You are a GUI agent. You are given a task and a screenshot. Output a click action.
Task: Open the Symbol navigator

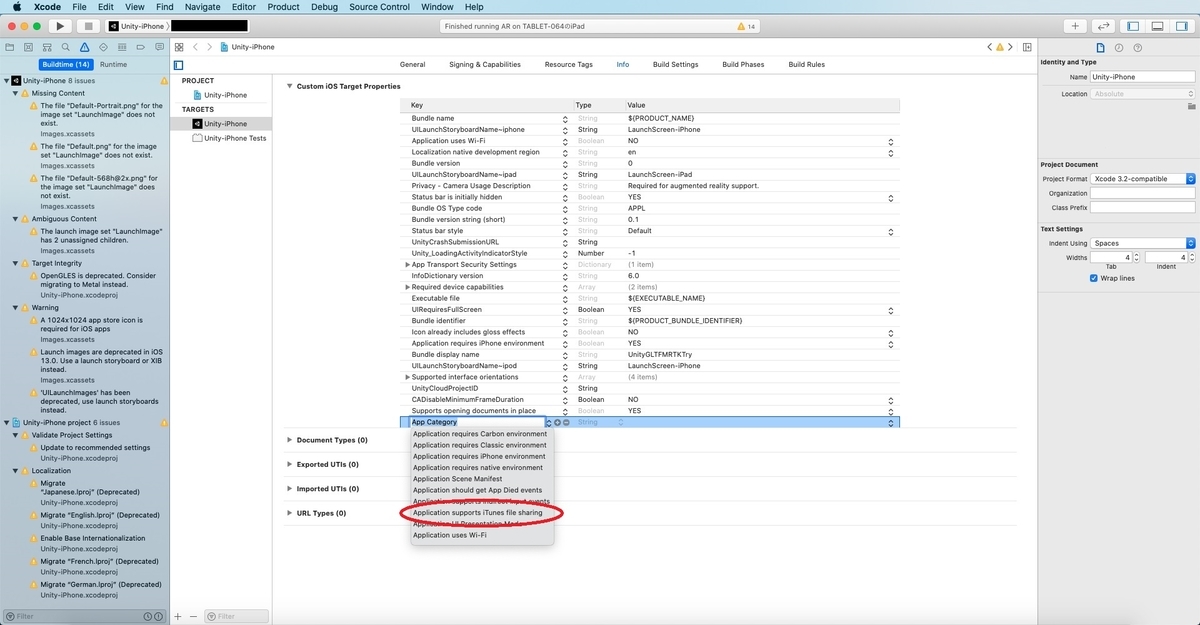click(x=46, y=47)
